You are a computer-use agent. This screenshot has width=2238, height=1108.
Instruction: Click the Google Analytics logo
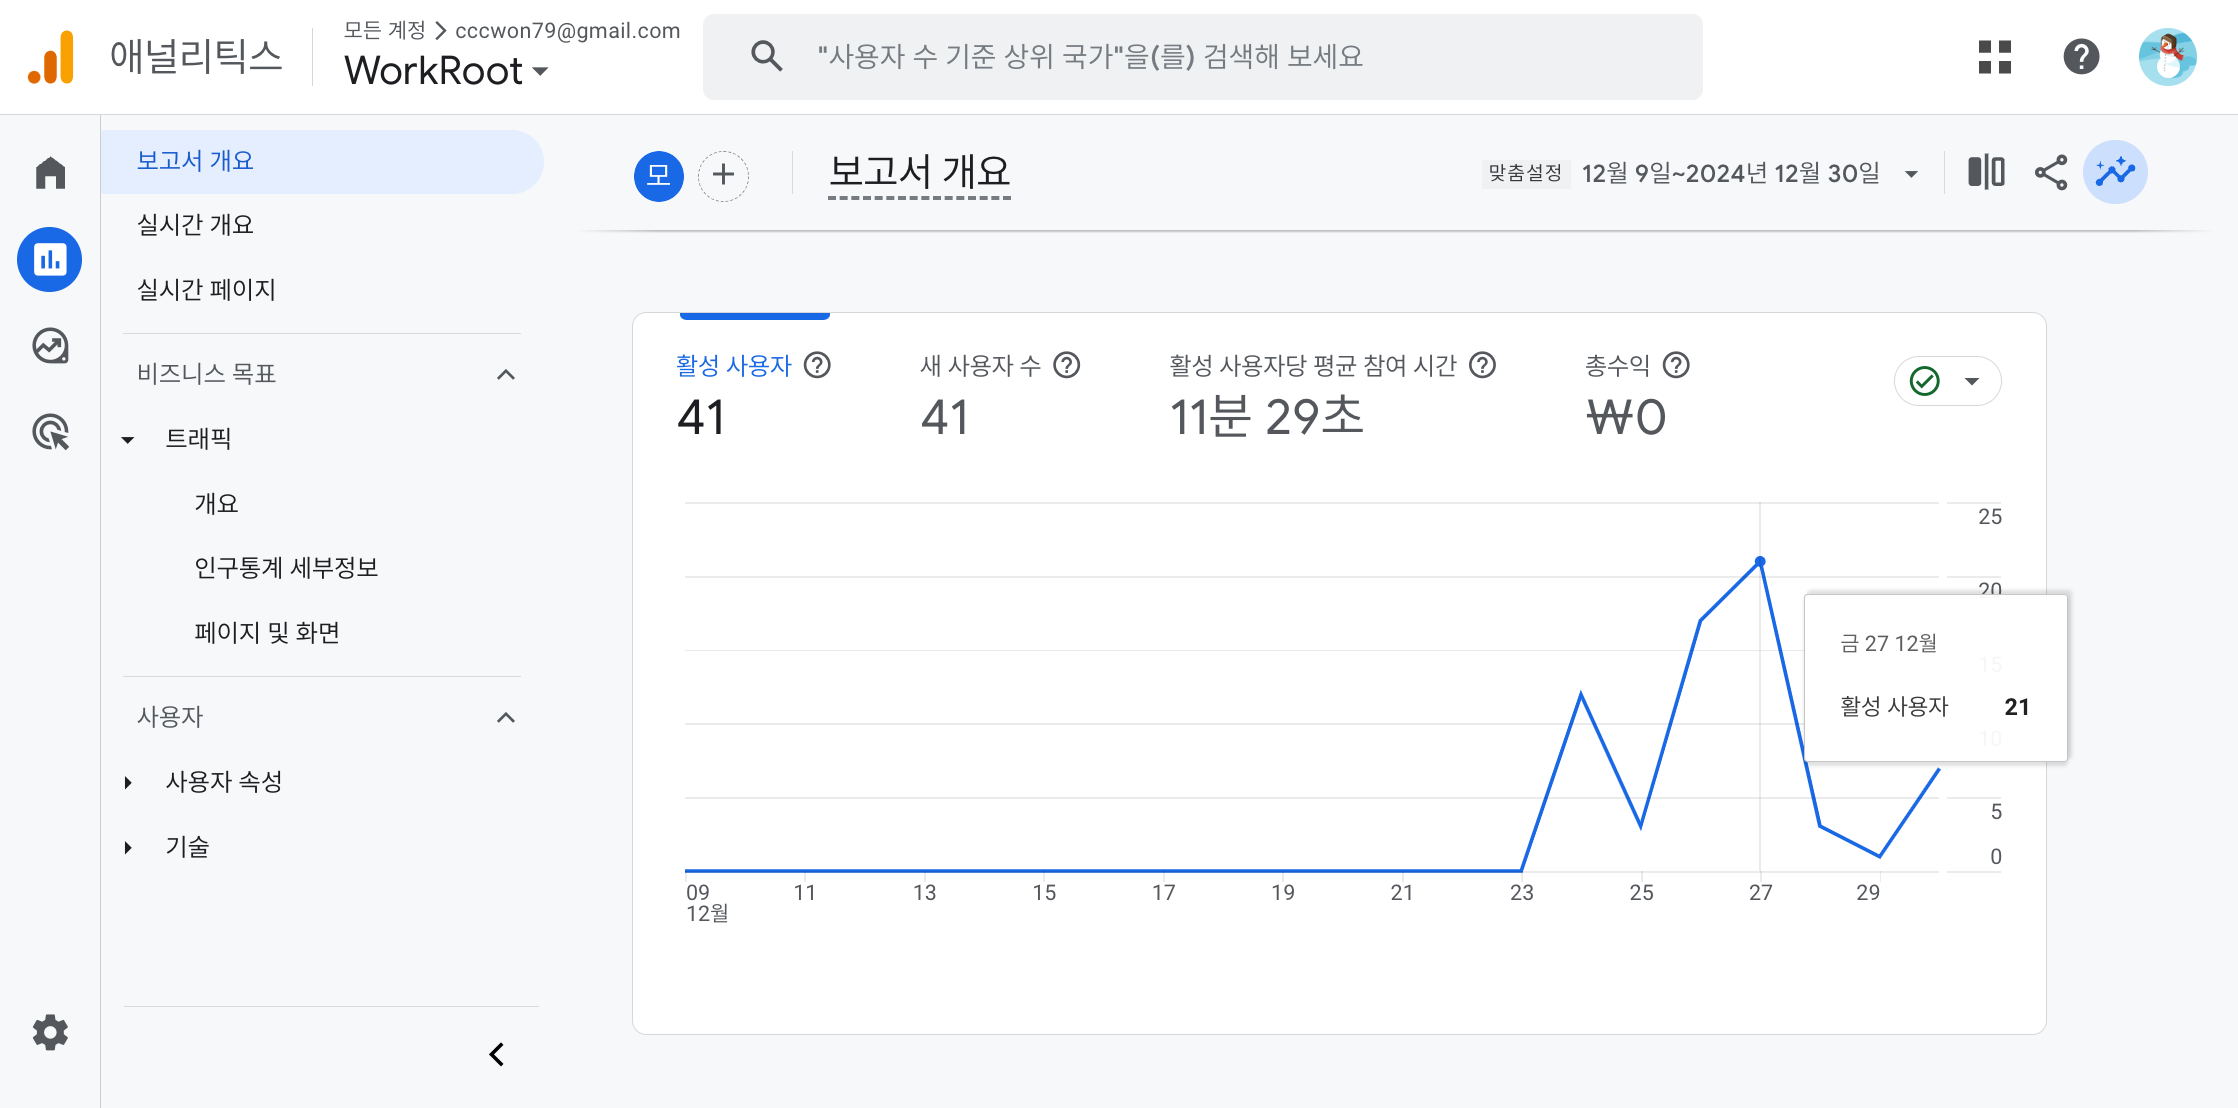tap(51, 57)
